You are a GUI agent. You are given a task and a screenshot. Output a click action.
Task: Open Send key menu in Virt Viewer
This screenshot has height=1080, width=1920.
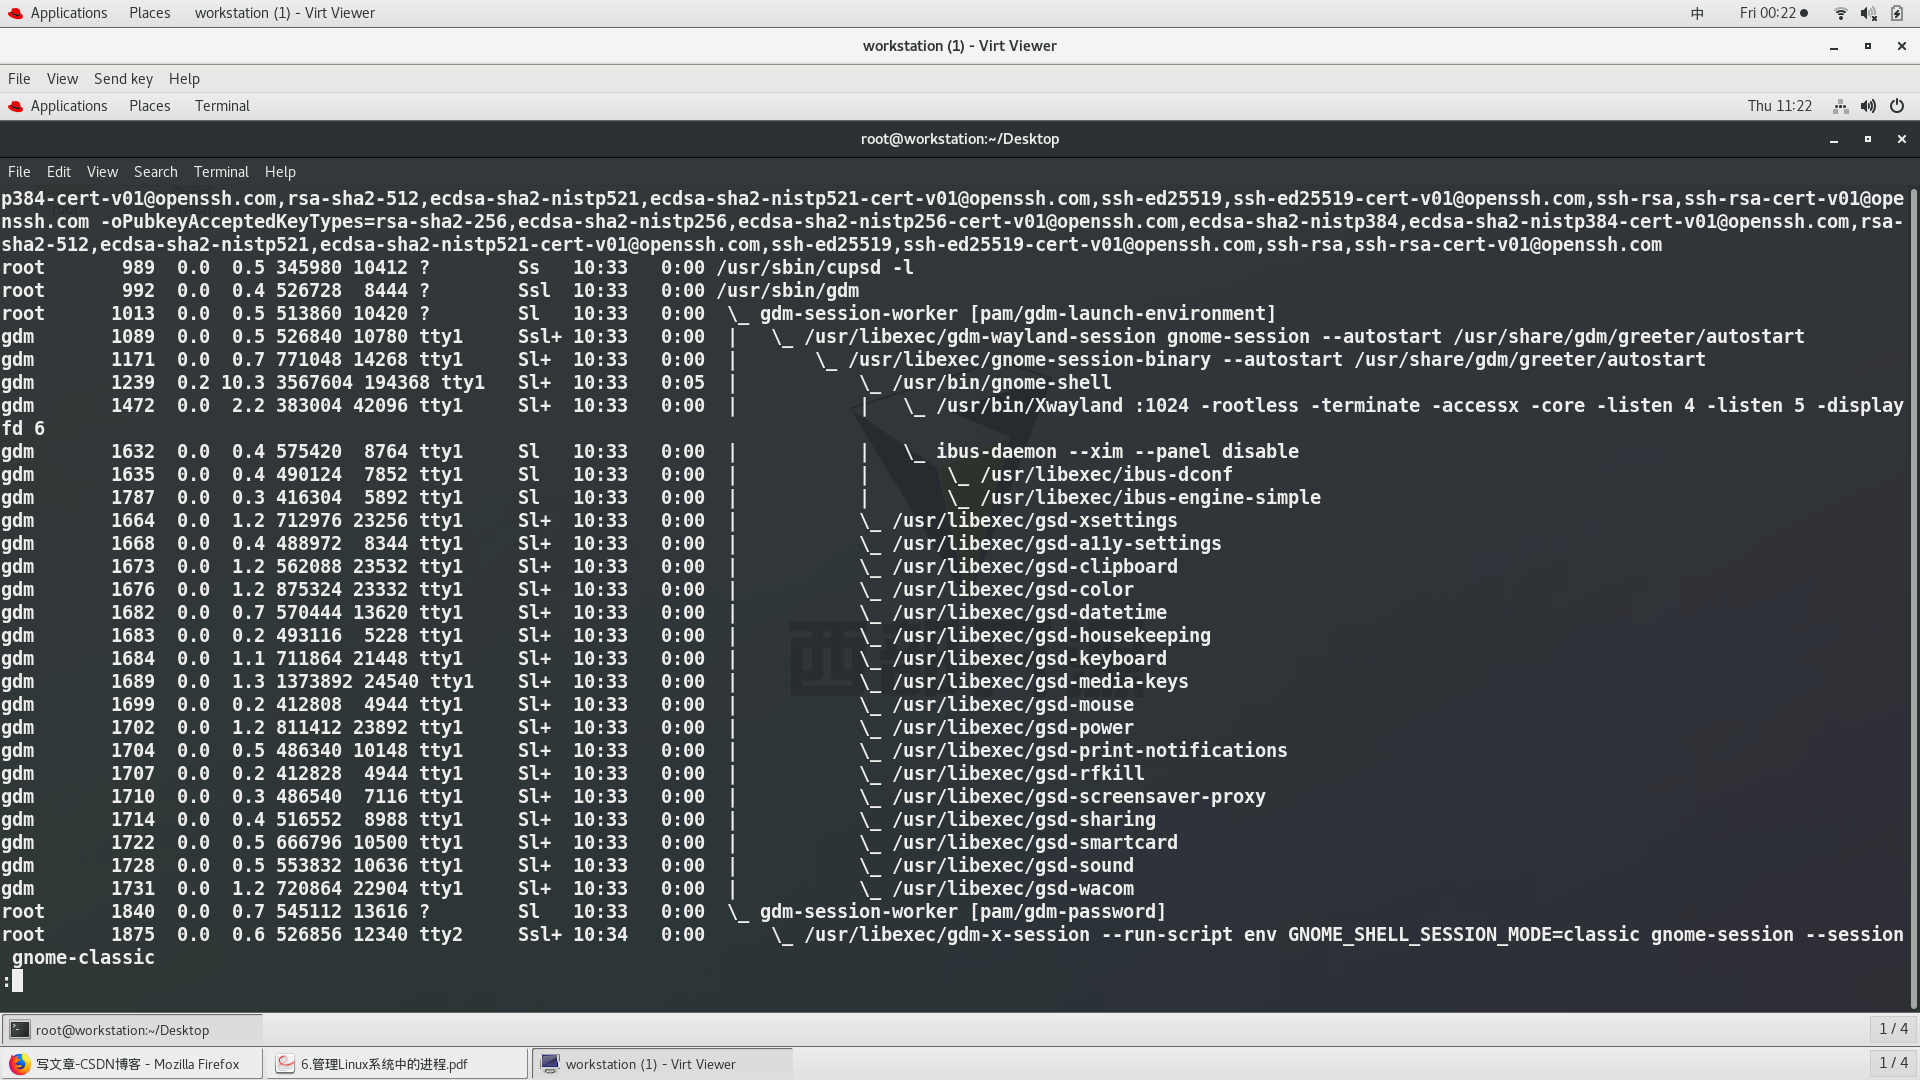123,79
